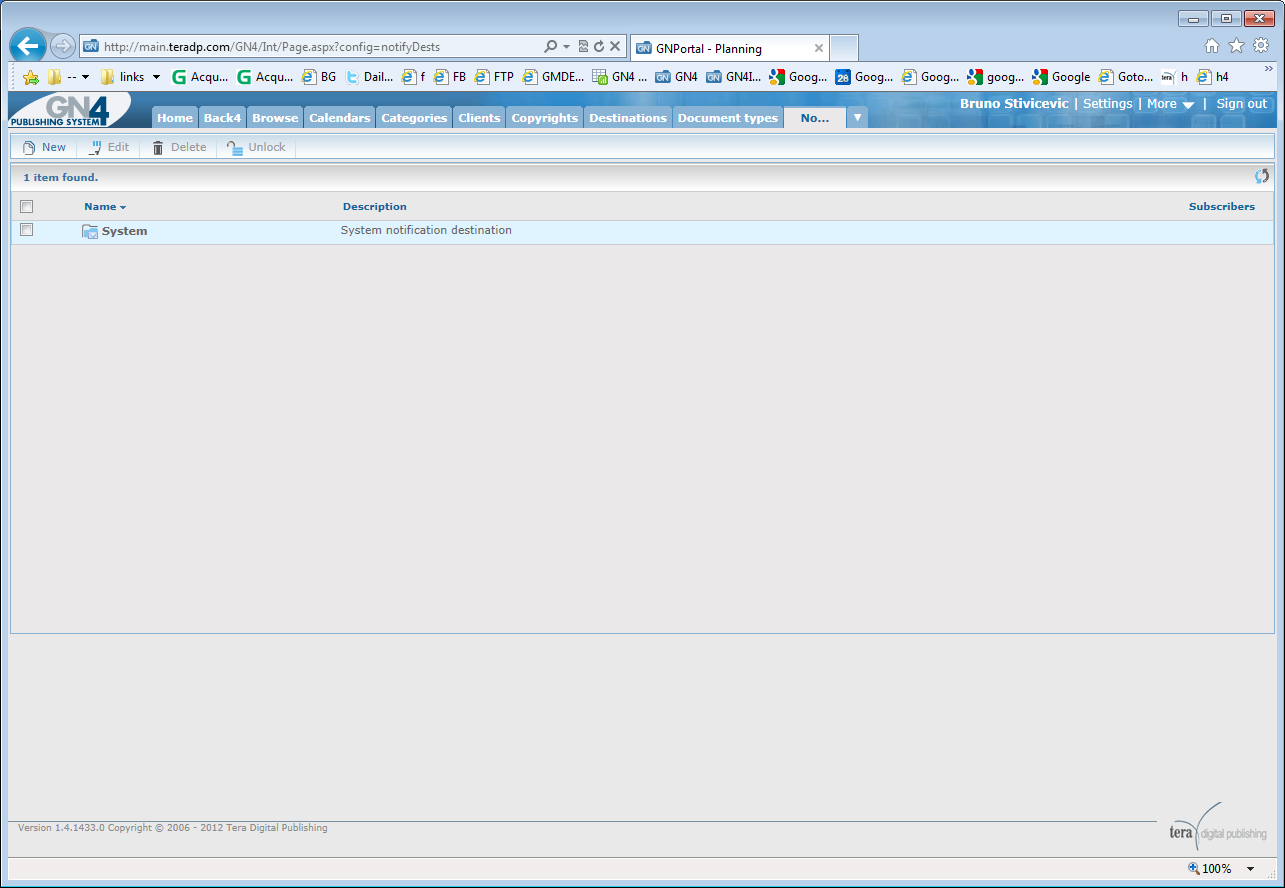1285x888 pixels.
Task: Tick the checkbox for the System row
Action: pos(27,230)
